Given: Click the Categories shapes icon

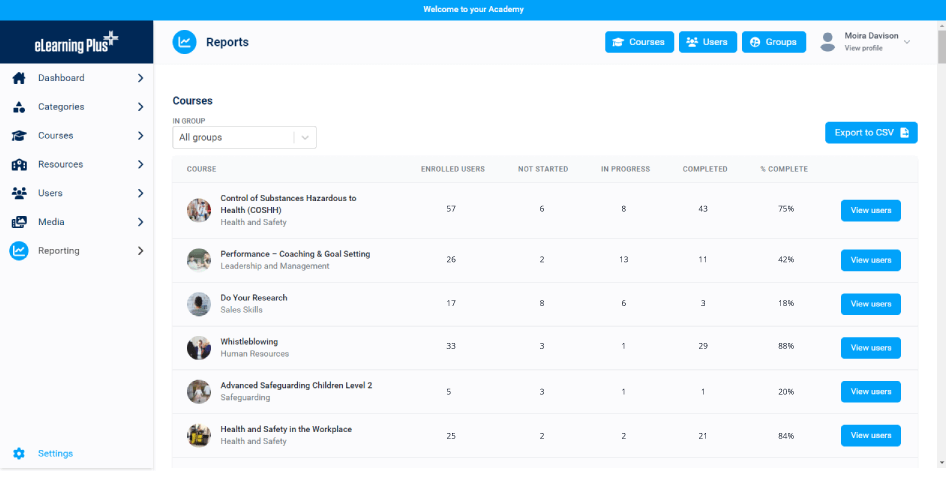Looking at the screenshot, I should (19, 107).
